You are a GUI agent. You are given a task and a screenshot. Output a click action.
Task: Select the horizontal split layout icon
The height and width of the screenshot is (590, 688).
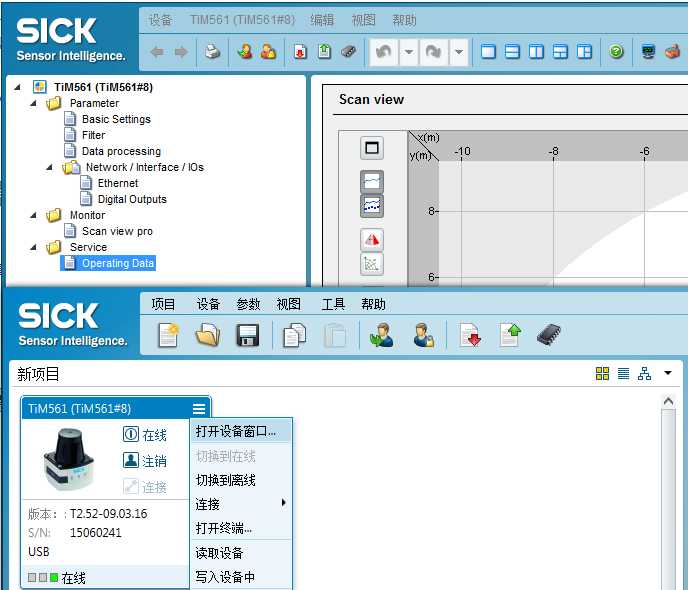(x=512, y=52)
